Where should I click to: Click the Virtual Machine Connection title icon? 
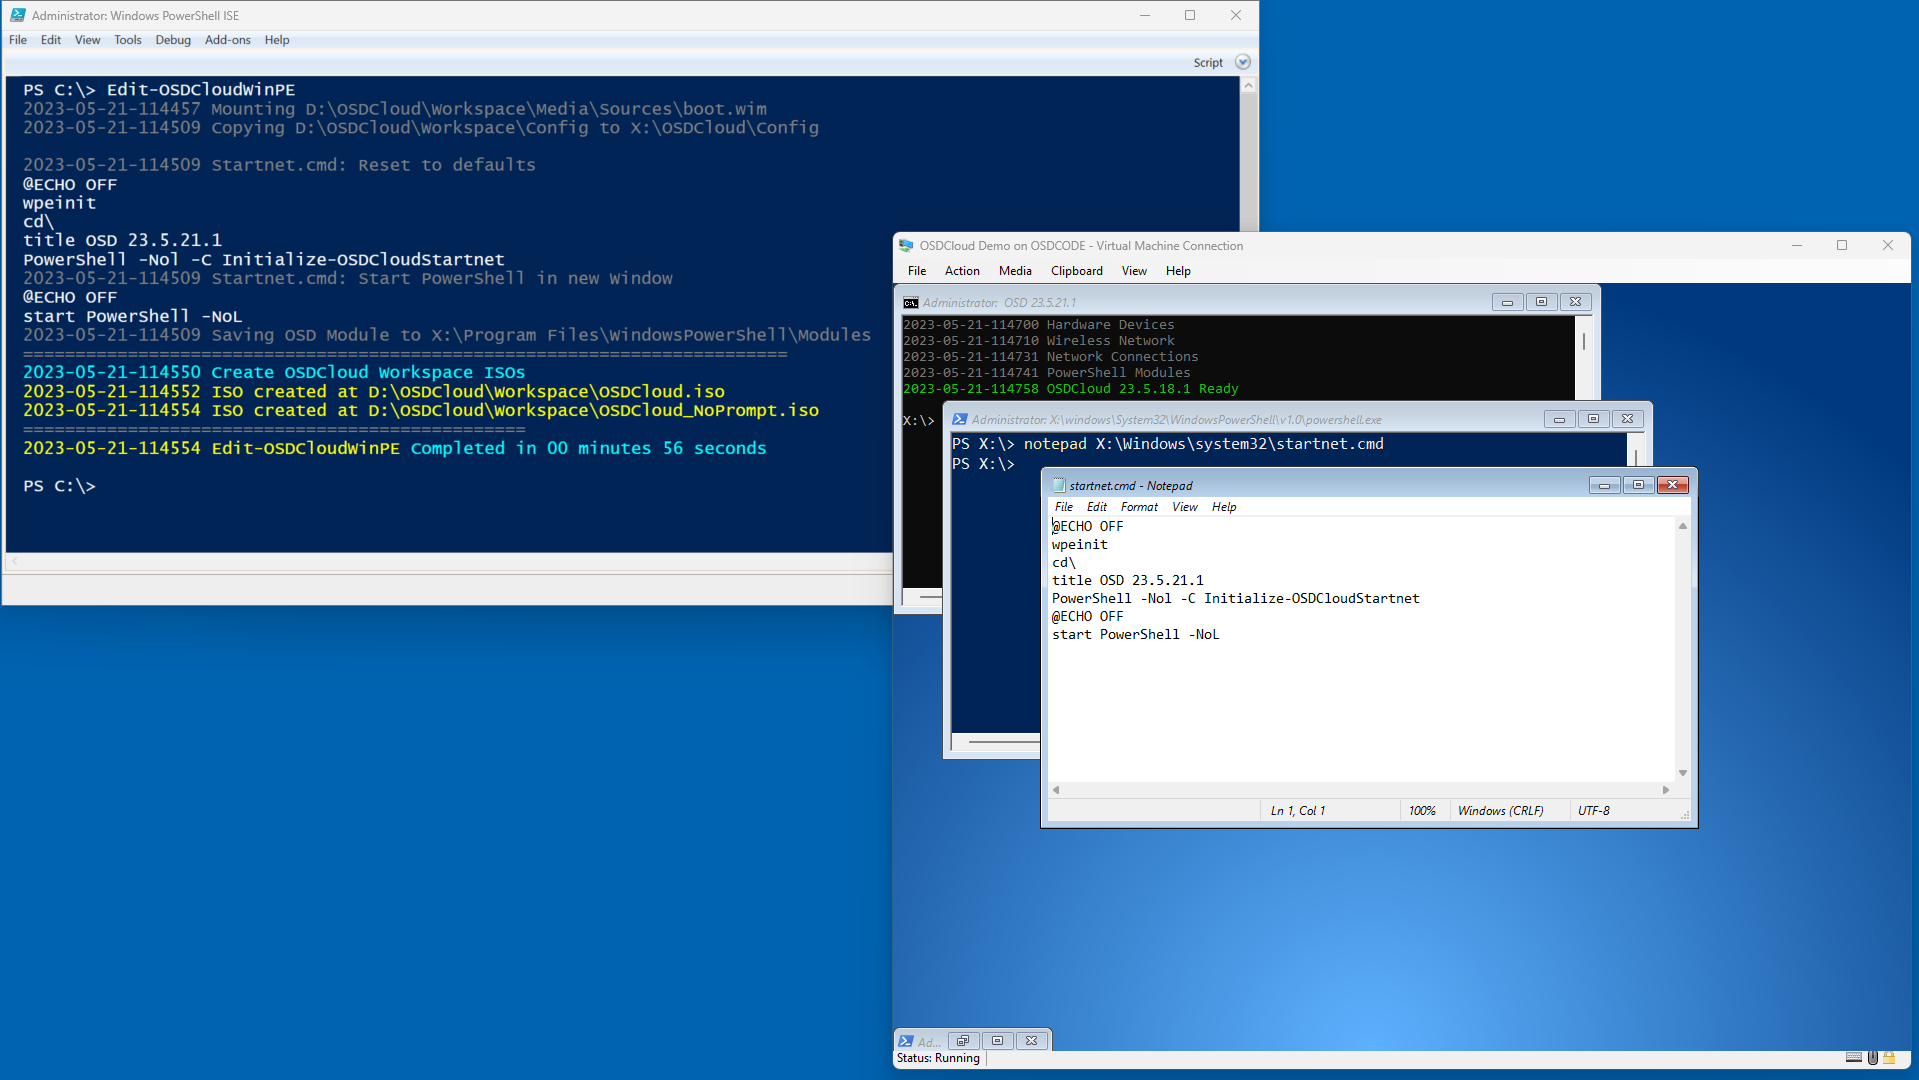906,246
